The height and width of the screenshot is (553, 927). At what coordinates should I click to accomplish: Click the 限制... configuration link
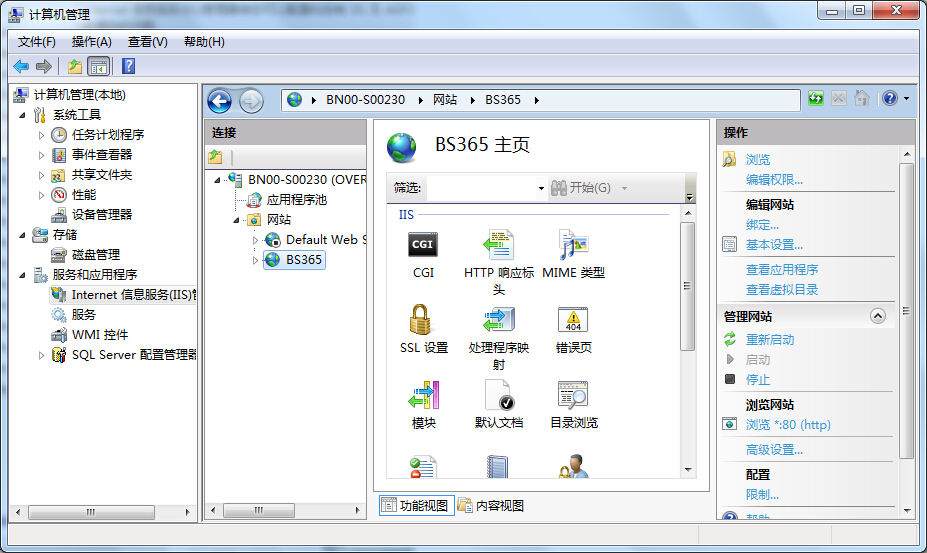[x=762, y=495]
